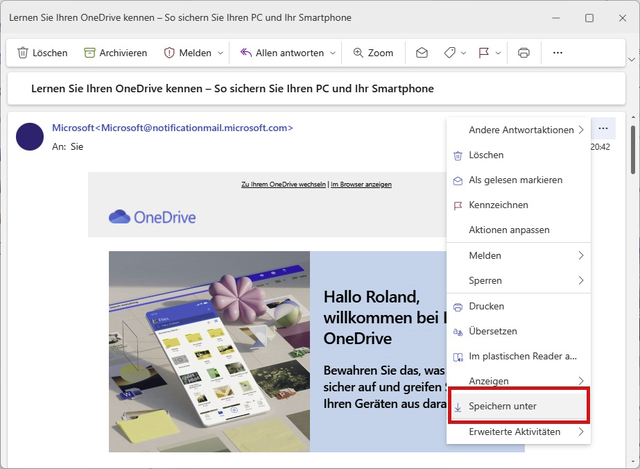Open the Im Browser anzeigen link
The width and height of the screenshot is (640, 469).
click(361, 184)
